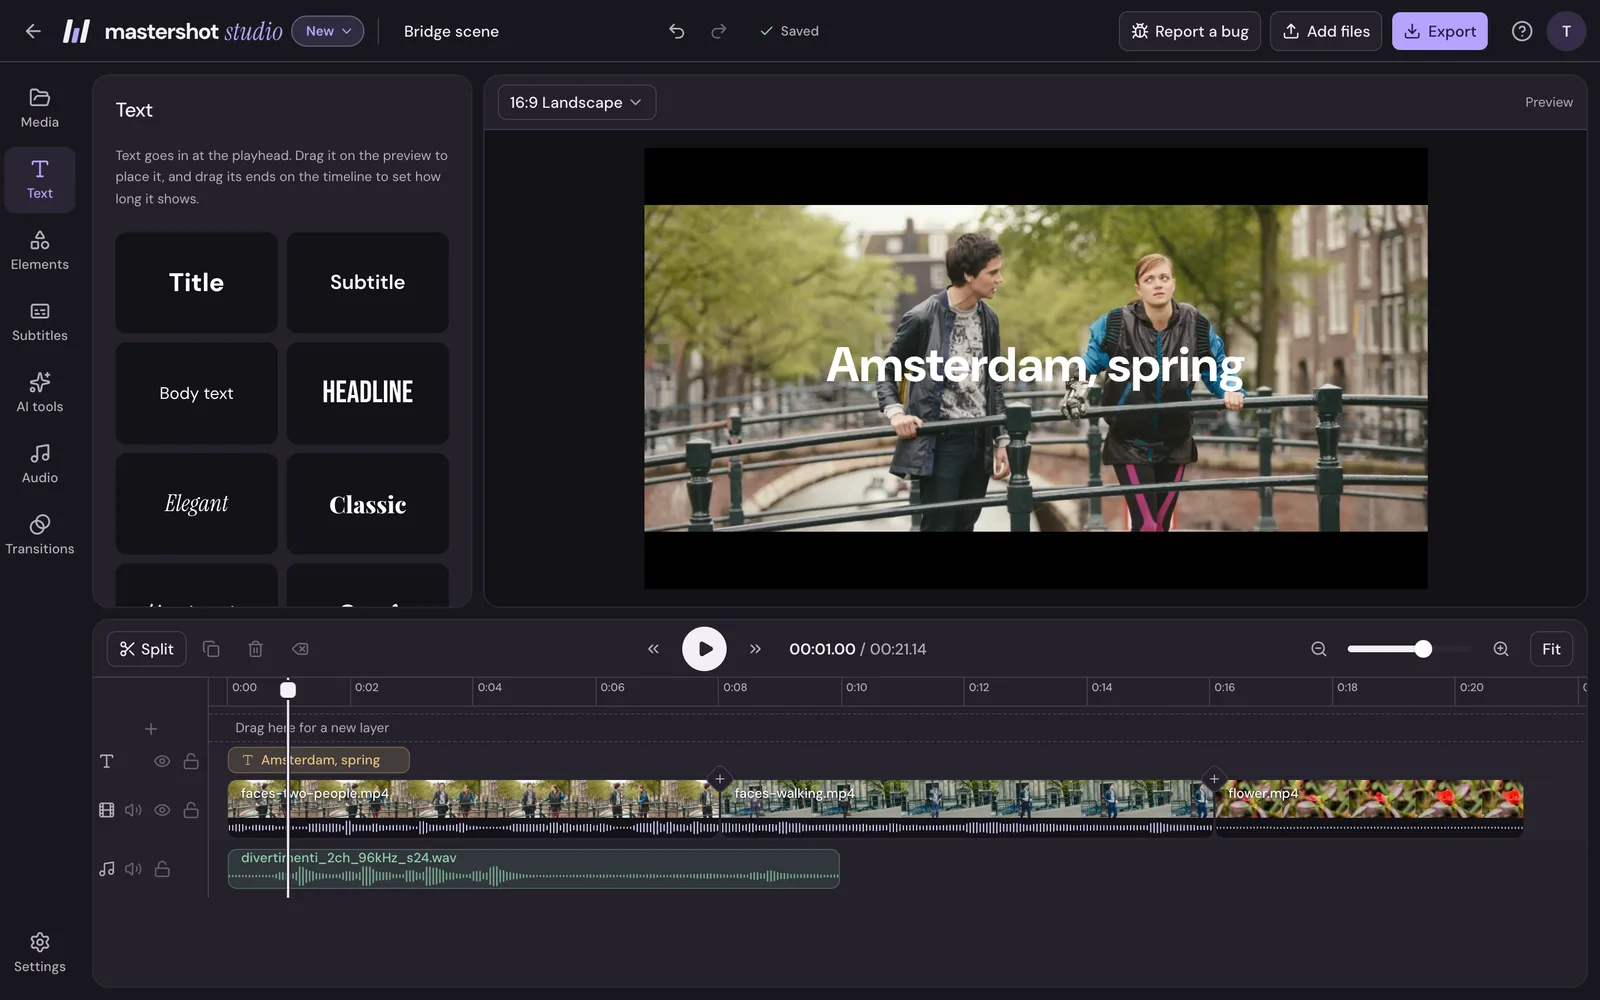
Task: Open the Subtitles panel tab
Action: coord(40,322)
